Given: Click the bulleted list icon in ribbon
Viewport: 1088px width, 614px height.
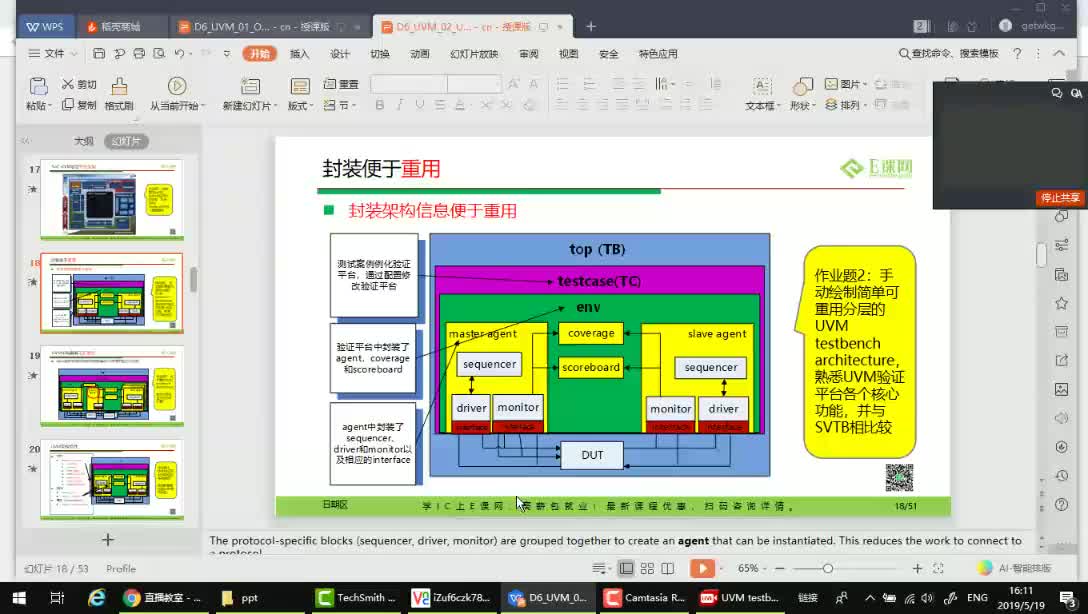Looking at the screenshot, I should tap(563, 84).
